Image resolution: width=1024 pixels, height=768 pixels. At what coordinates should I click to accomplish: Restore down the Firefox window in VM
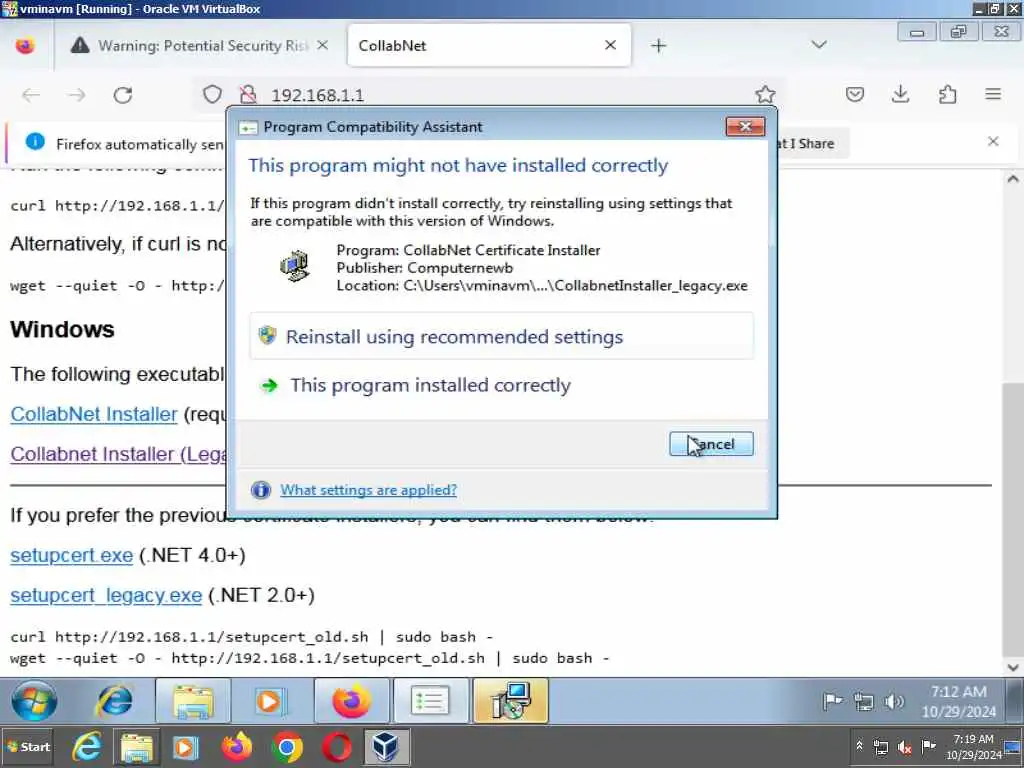click(959, 32)
